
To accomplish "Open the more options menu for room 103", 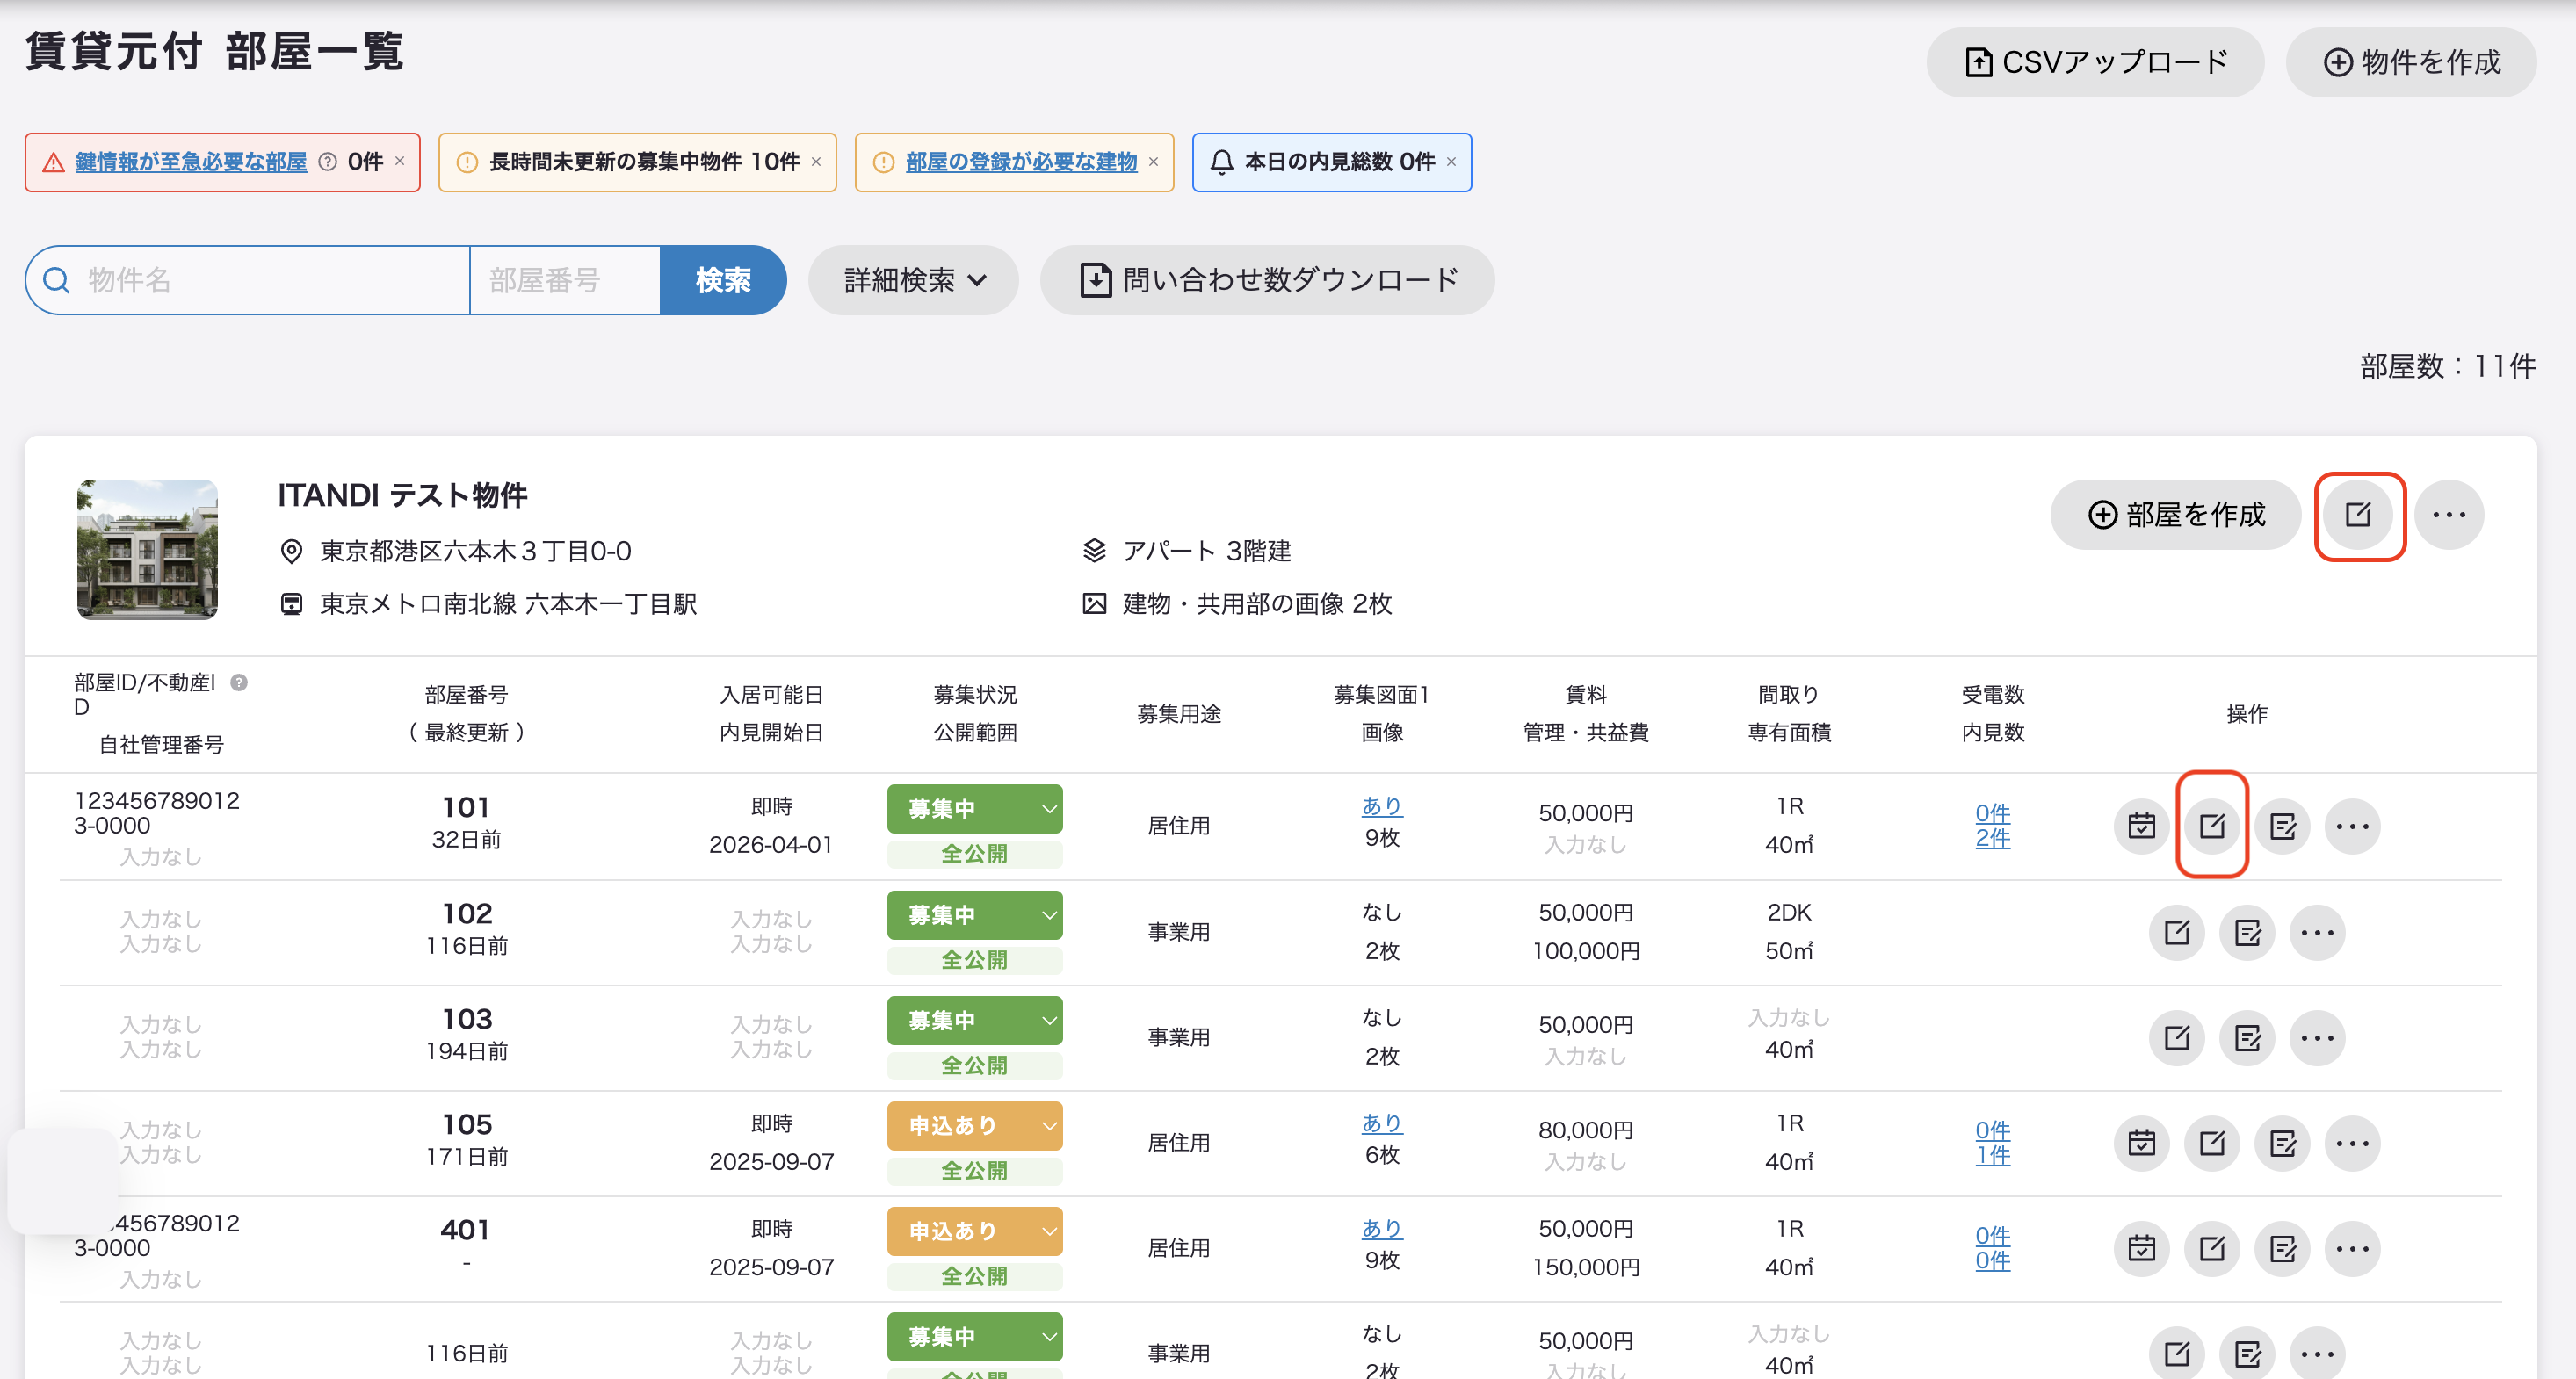I will (x=2317, y=1038).
